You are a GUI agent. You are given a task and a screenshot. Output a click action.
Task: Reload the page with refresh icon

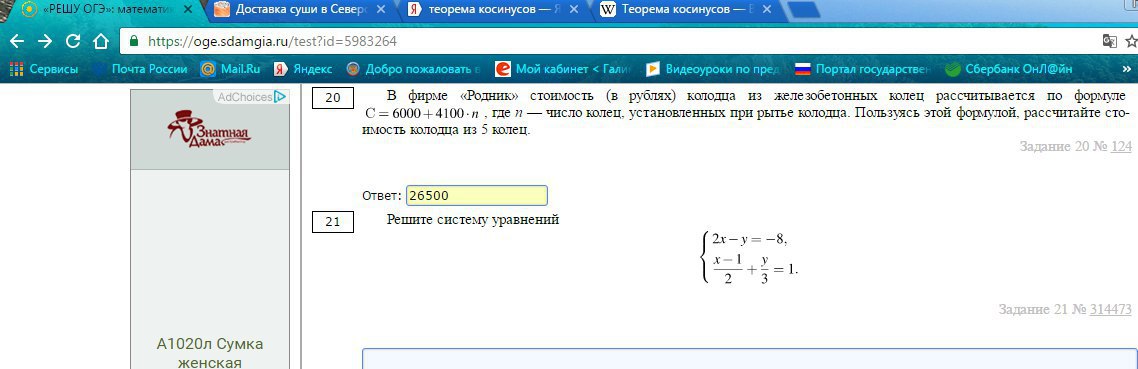point(73,41)
